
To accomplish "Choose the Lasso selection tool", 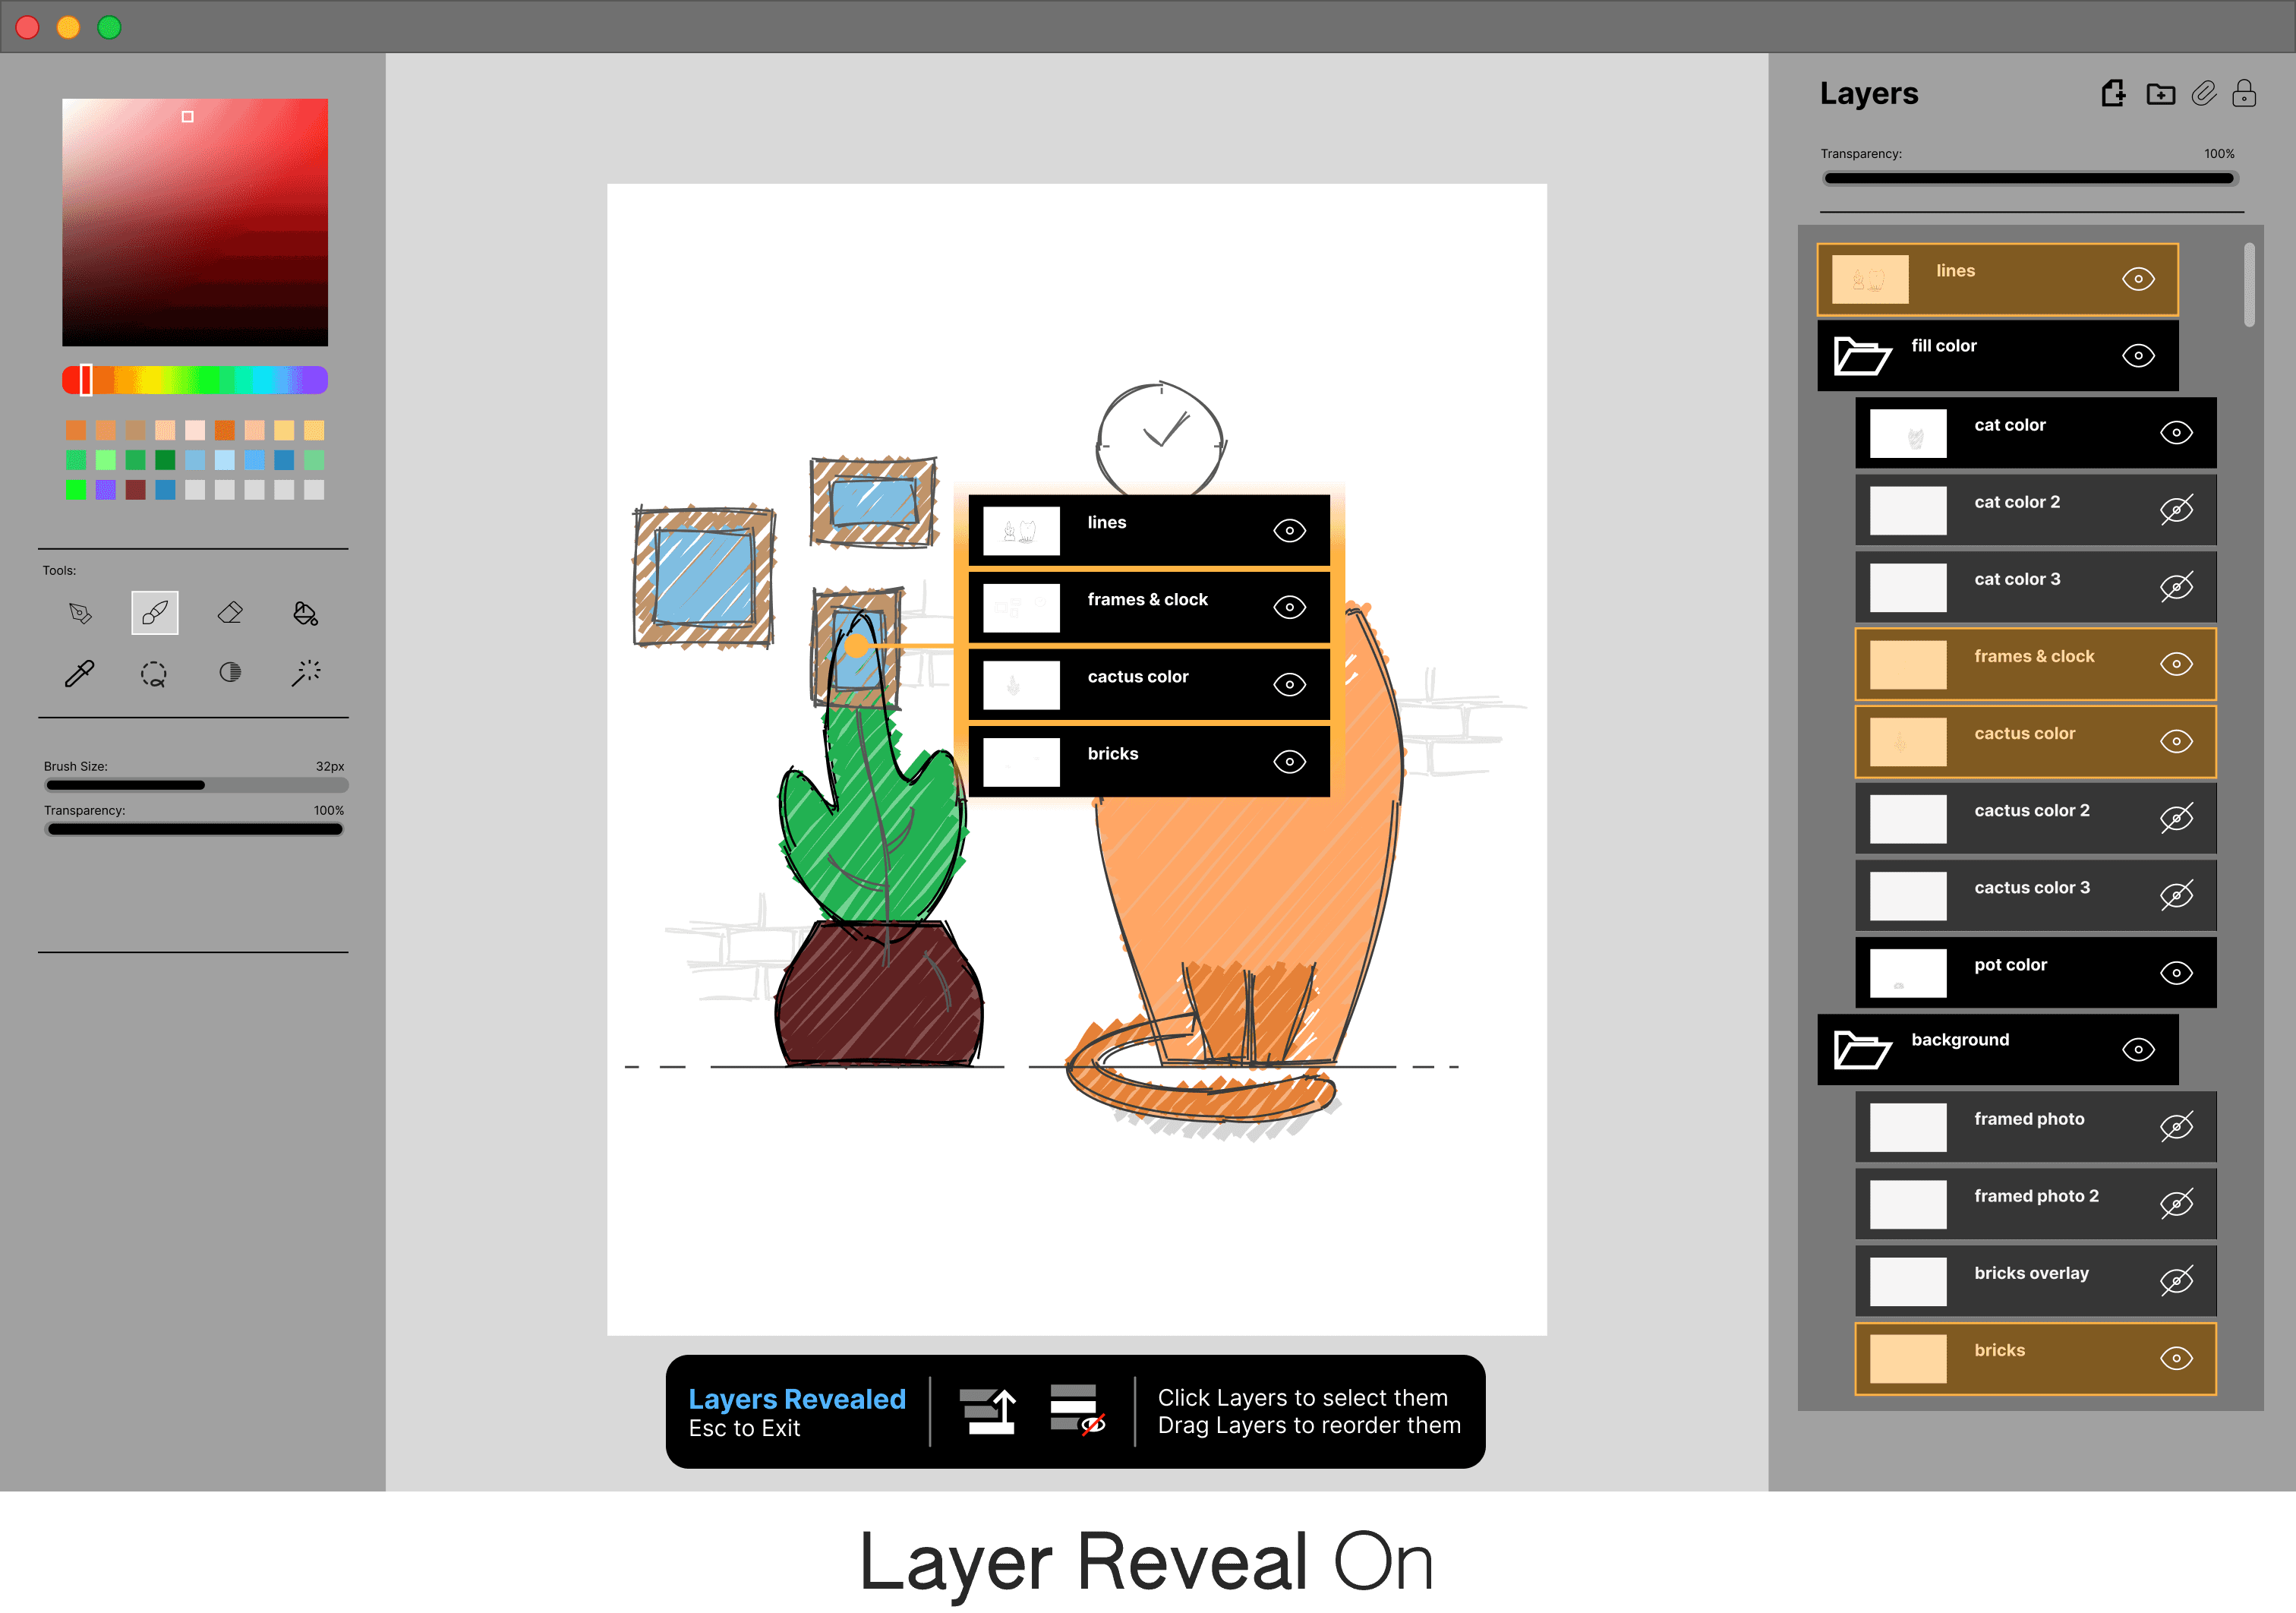I will 154,673.
